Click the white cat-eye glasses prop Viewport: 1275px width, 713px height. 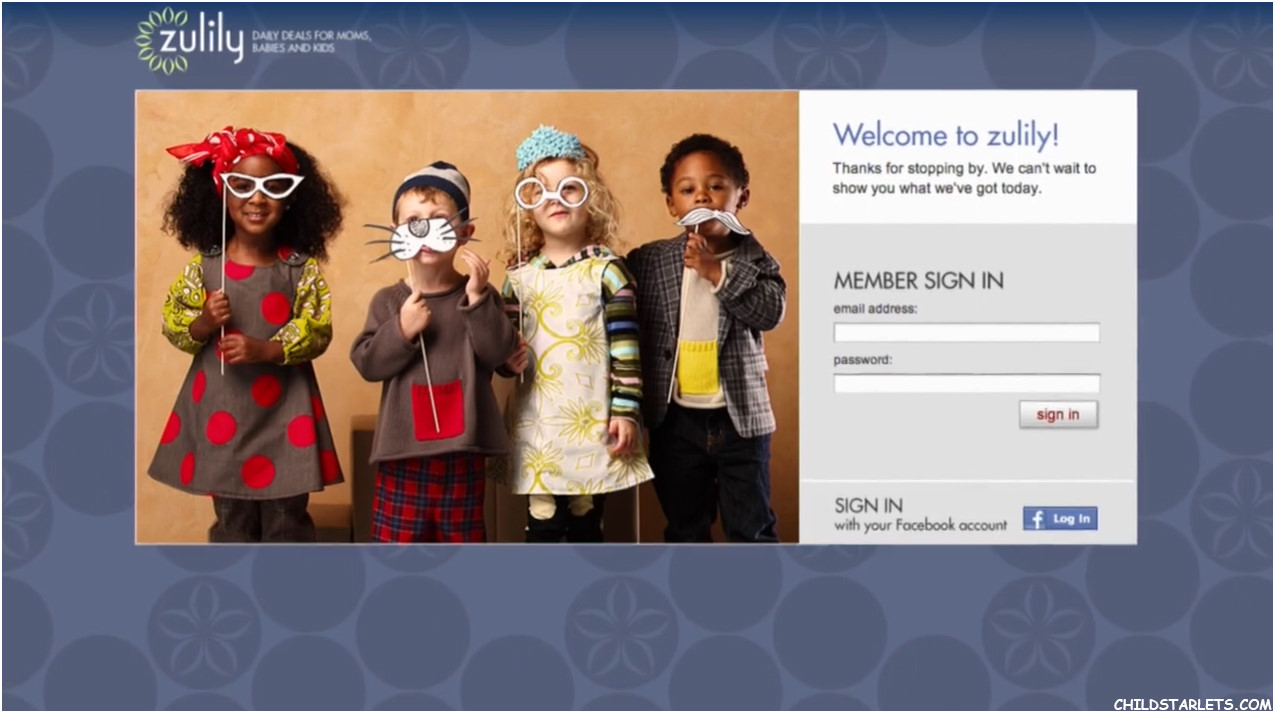click(261, 185)
